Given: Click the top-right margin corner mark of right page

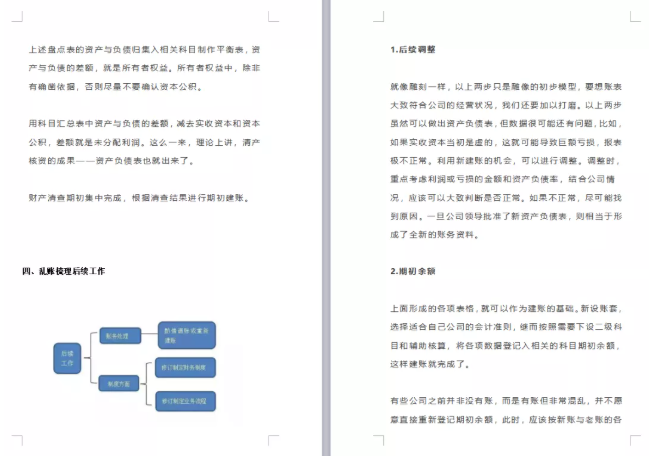Looking at the screenshot, I should click(x=636, y=17).
